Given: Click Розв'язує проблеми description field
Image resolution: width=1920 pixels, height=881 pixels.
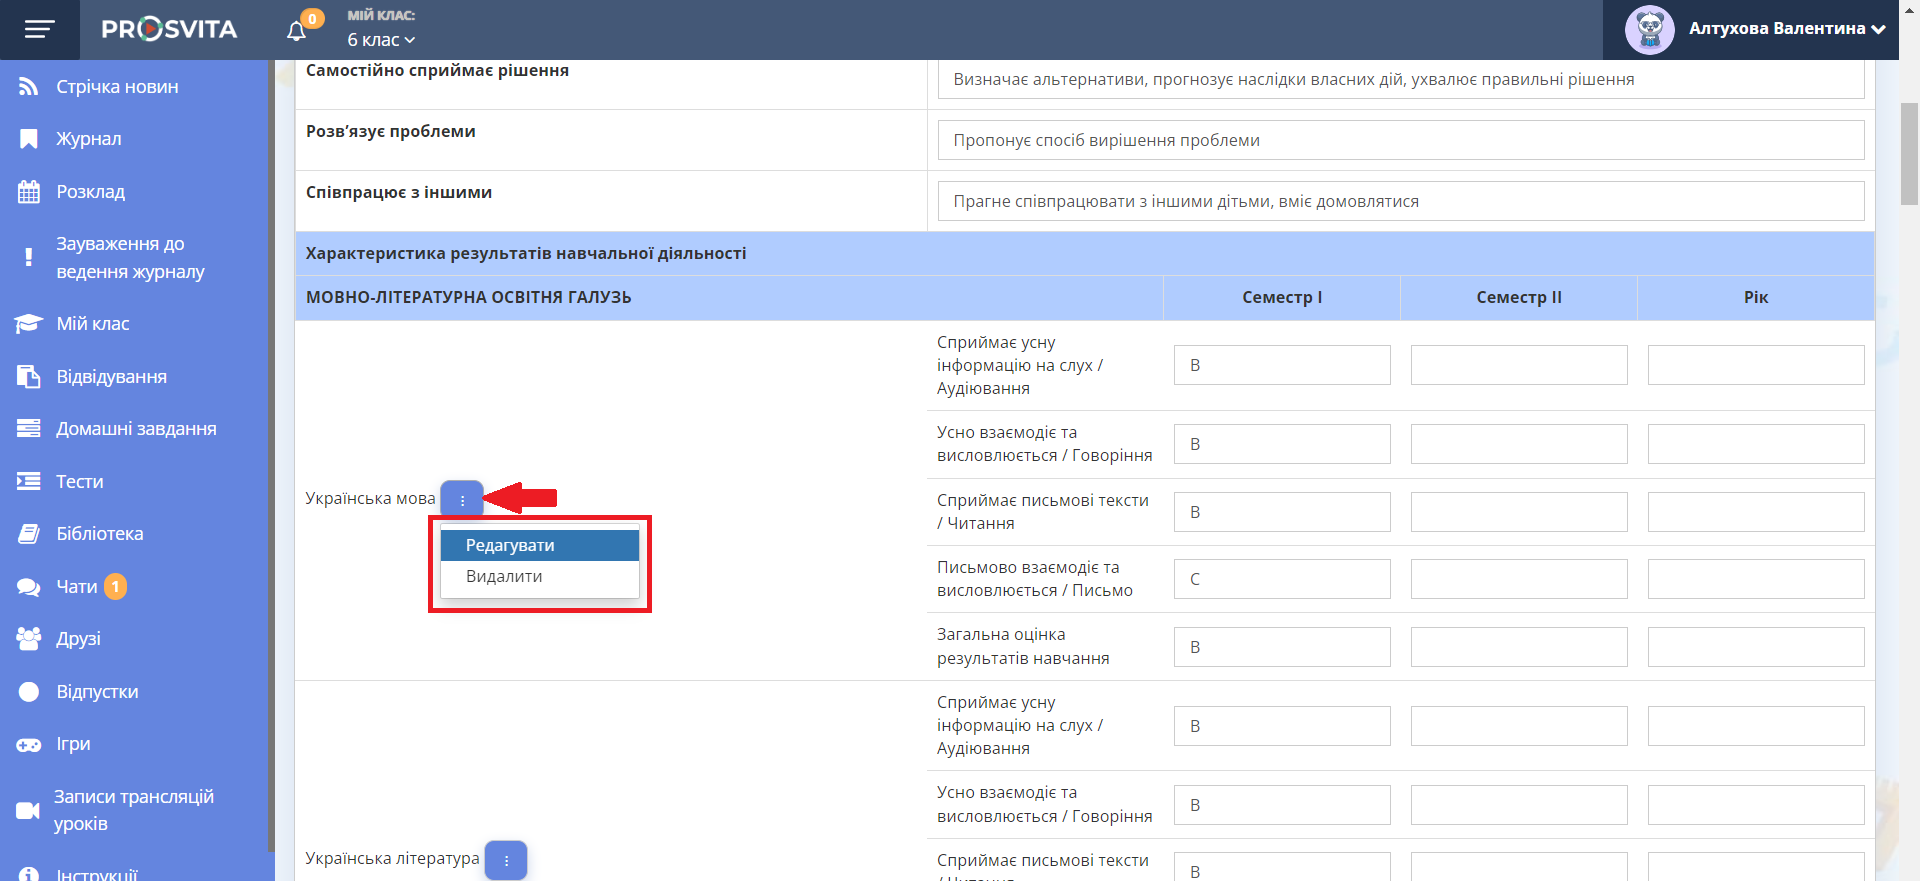Looking at the screenshot, I should point(1400,140).
